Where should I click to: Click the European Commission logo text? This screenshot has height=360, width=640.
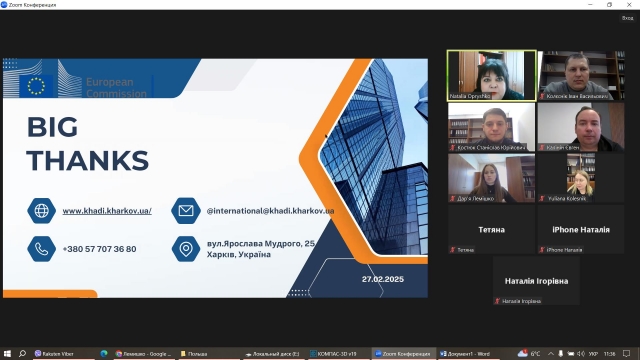click(x=116, y=87)
